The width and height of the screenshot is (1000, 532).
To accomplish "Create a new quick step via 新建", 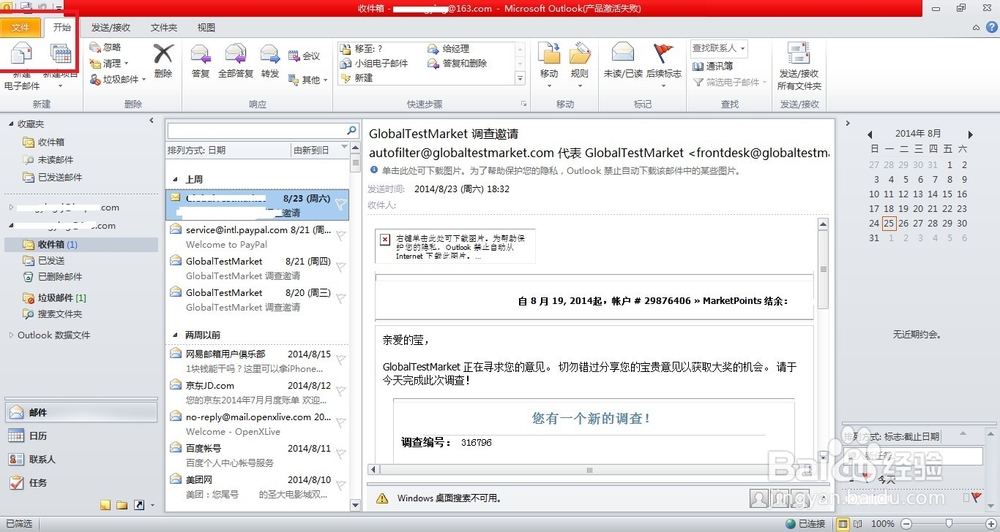I will click(x=357, y=78).
